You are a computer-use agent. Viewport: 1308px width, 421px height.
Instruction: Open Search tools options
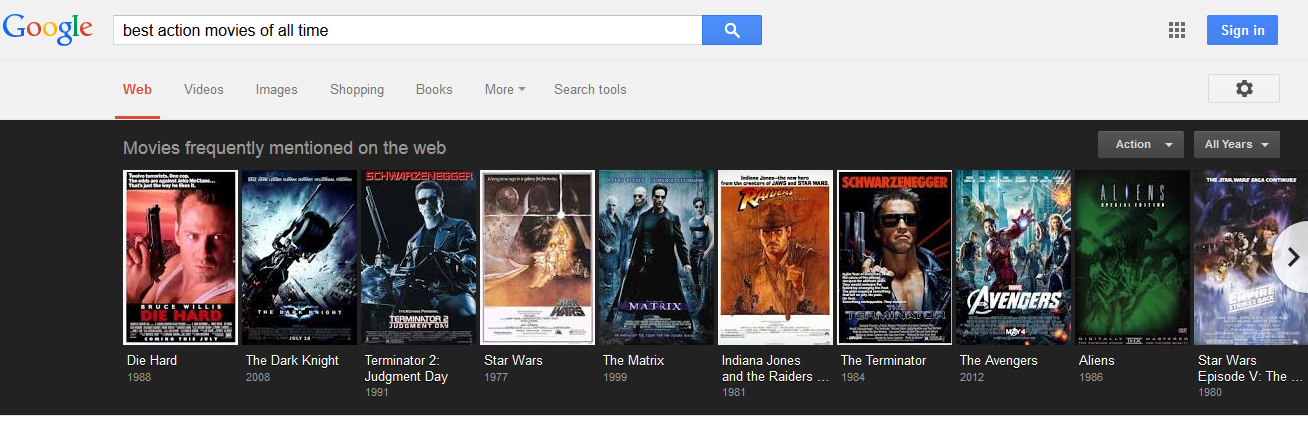point(590,89)
